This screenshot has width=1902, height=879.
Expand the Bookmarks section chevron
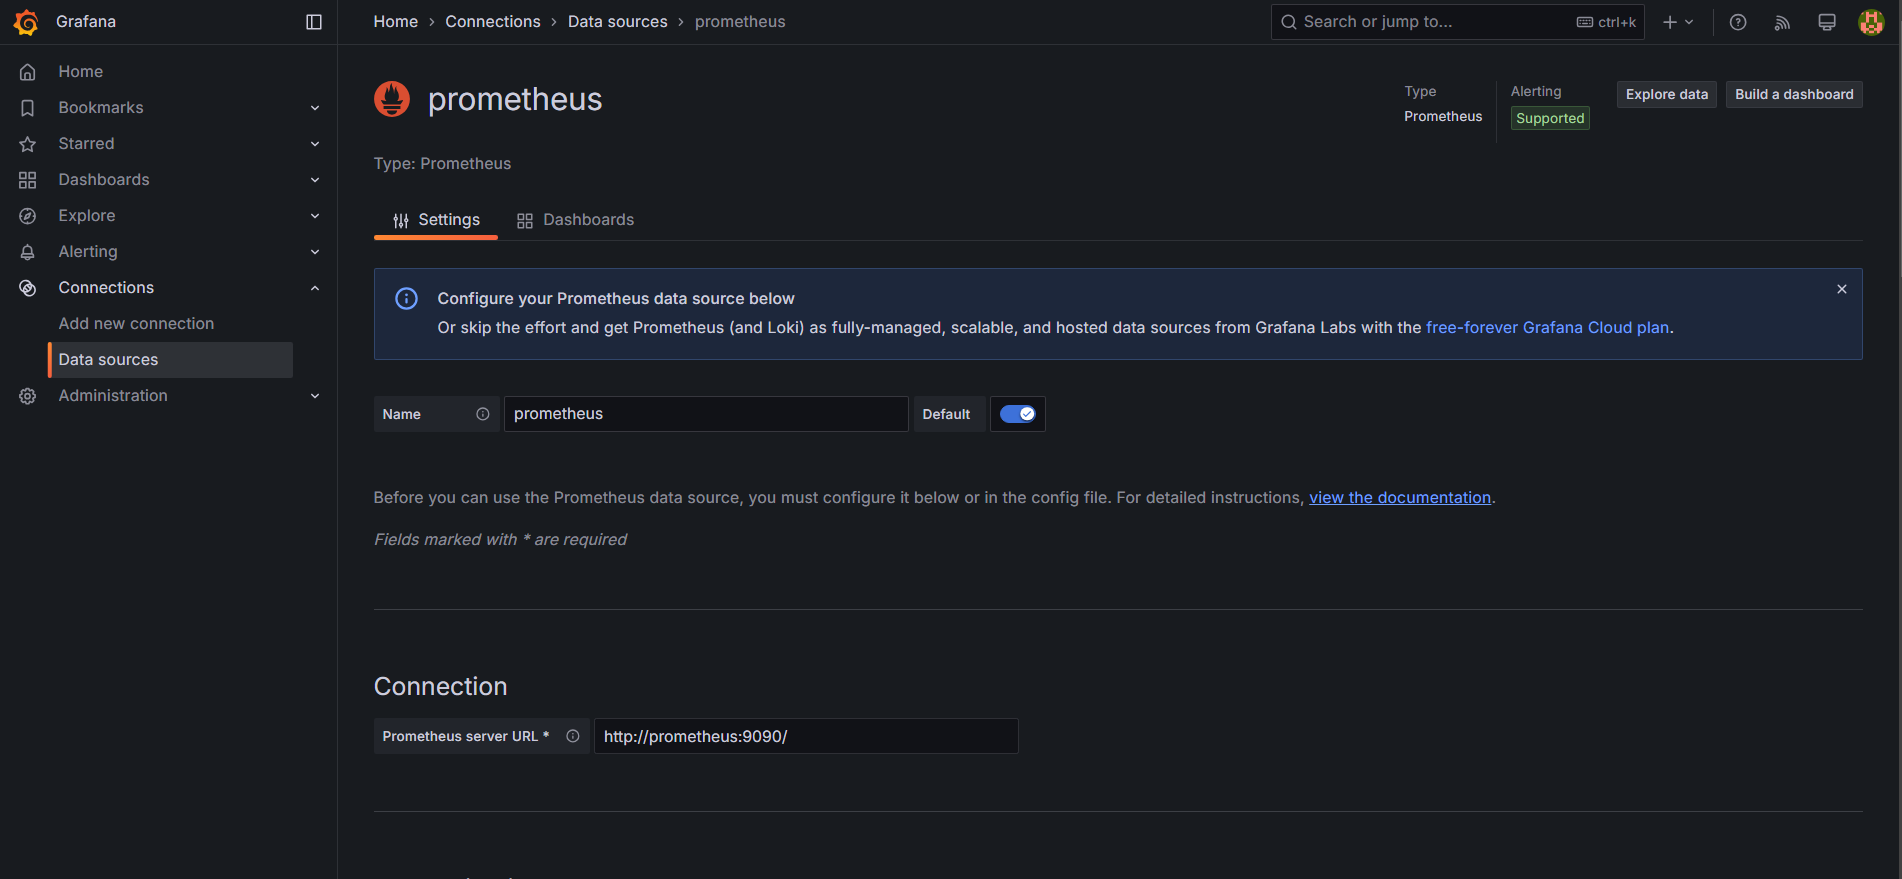315,108
